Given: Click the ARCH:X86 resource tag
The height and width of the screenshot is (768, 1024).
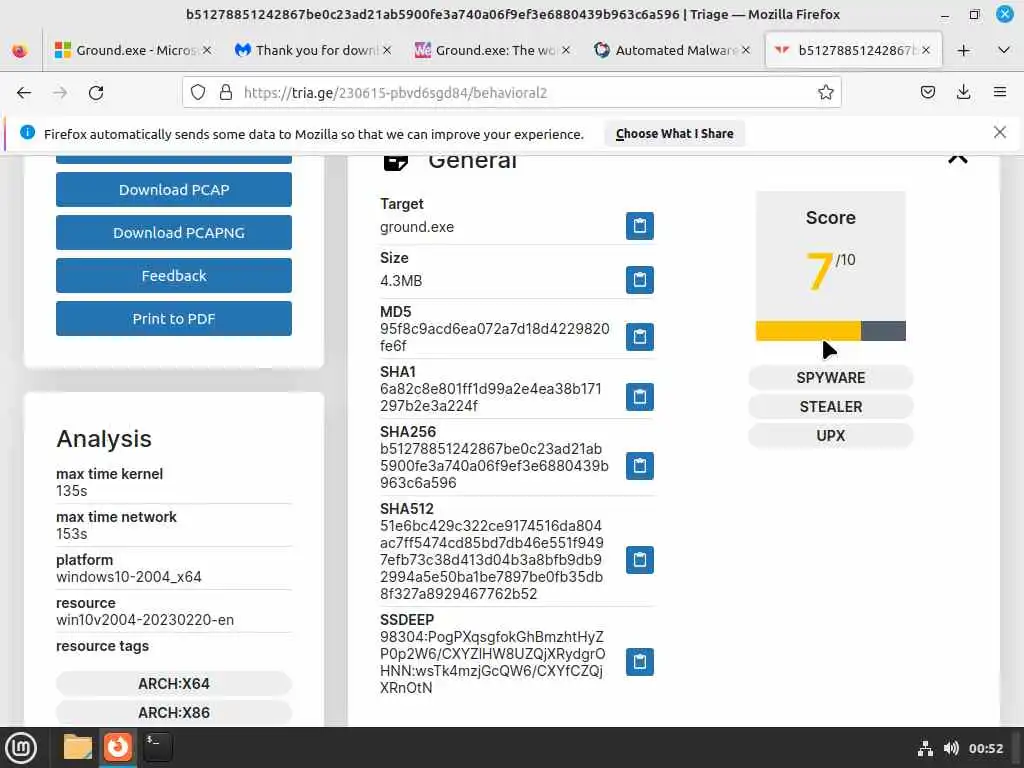Looking at the screenshot, I should (174, 712).
